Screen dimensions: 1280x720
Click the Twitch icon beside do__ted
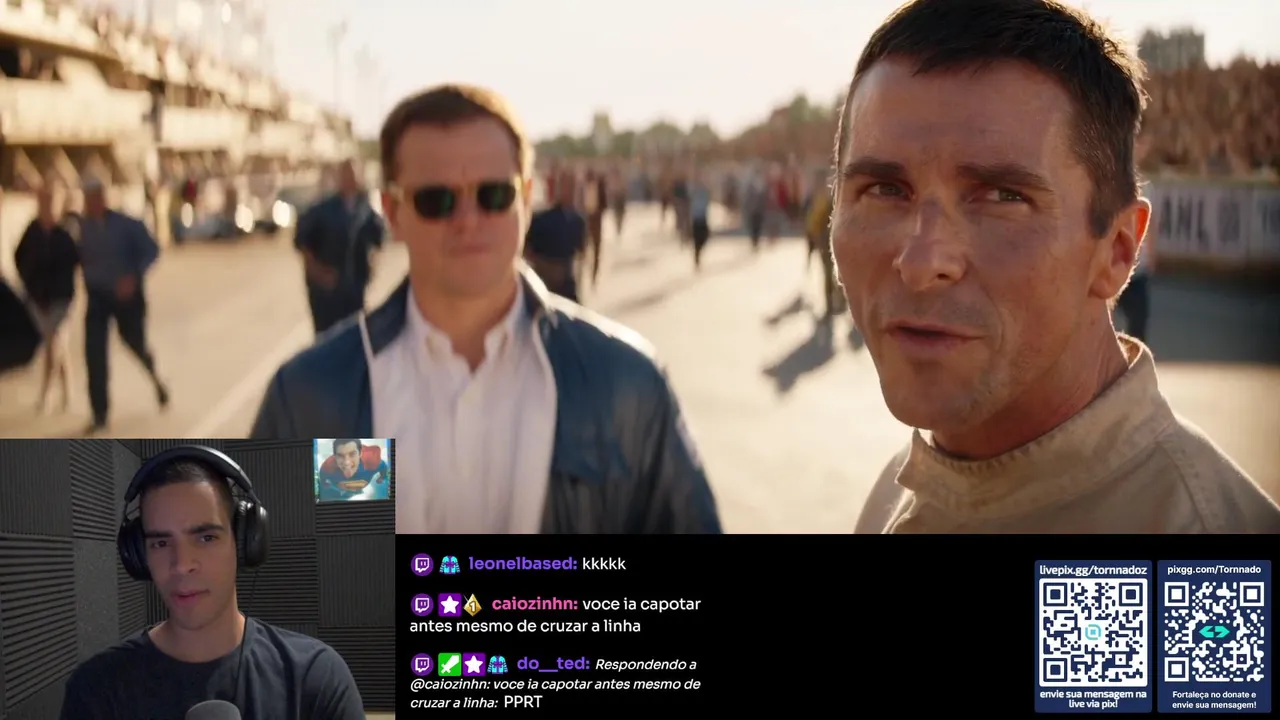tap(422, 664)
